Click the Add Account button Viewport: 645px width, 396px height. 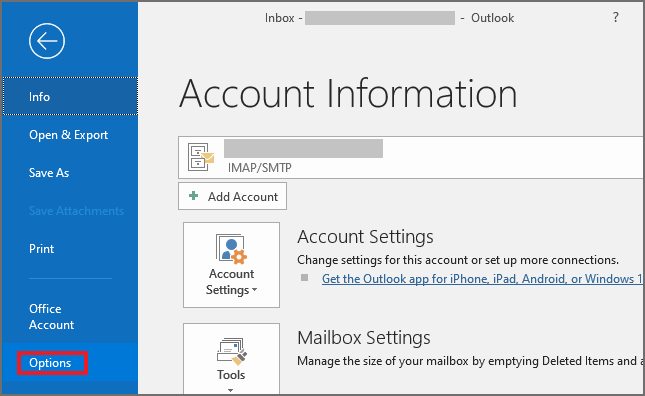232,197
